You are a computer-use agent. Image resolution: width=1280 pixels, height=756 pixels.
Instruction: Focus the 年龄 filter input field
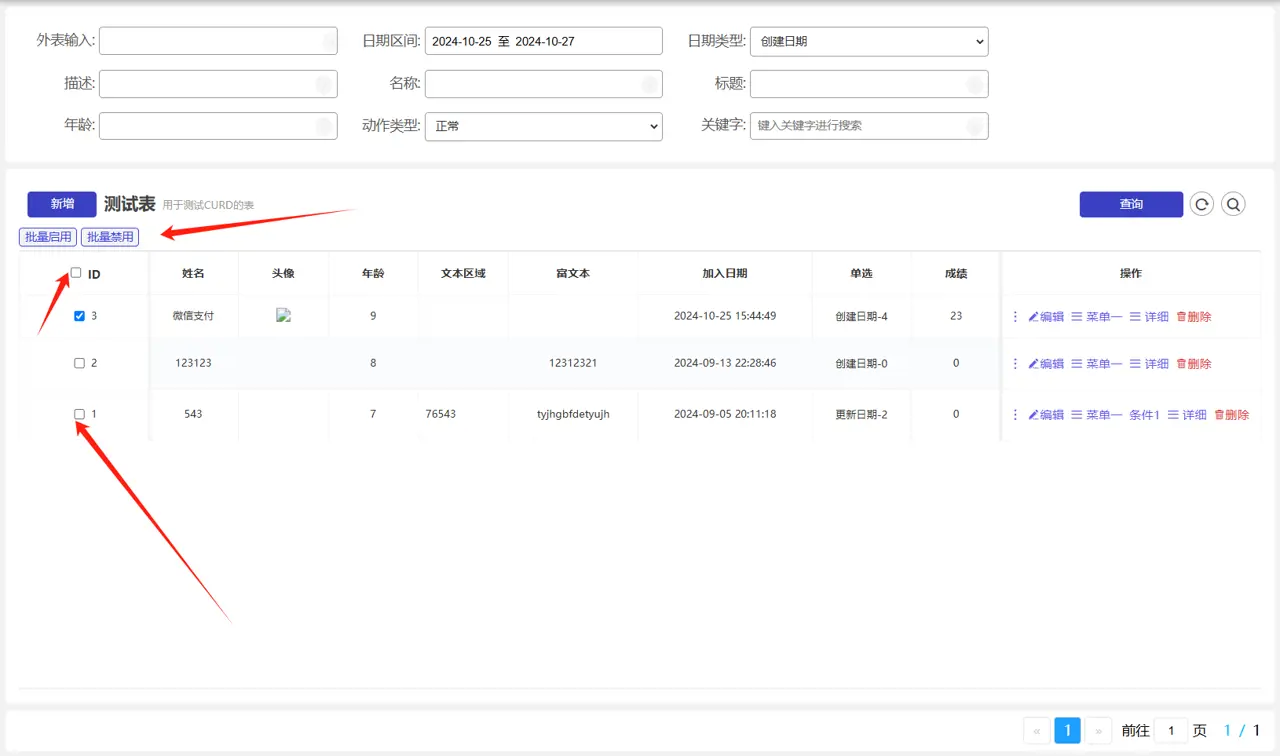pos(218,126)
